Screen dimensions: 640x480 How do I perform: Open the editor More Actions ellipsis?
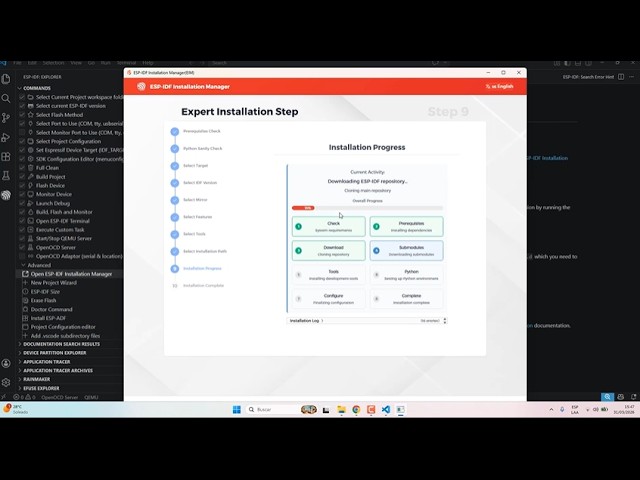[x=631, y=77]
